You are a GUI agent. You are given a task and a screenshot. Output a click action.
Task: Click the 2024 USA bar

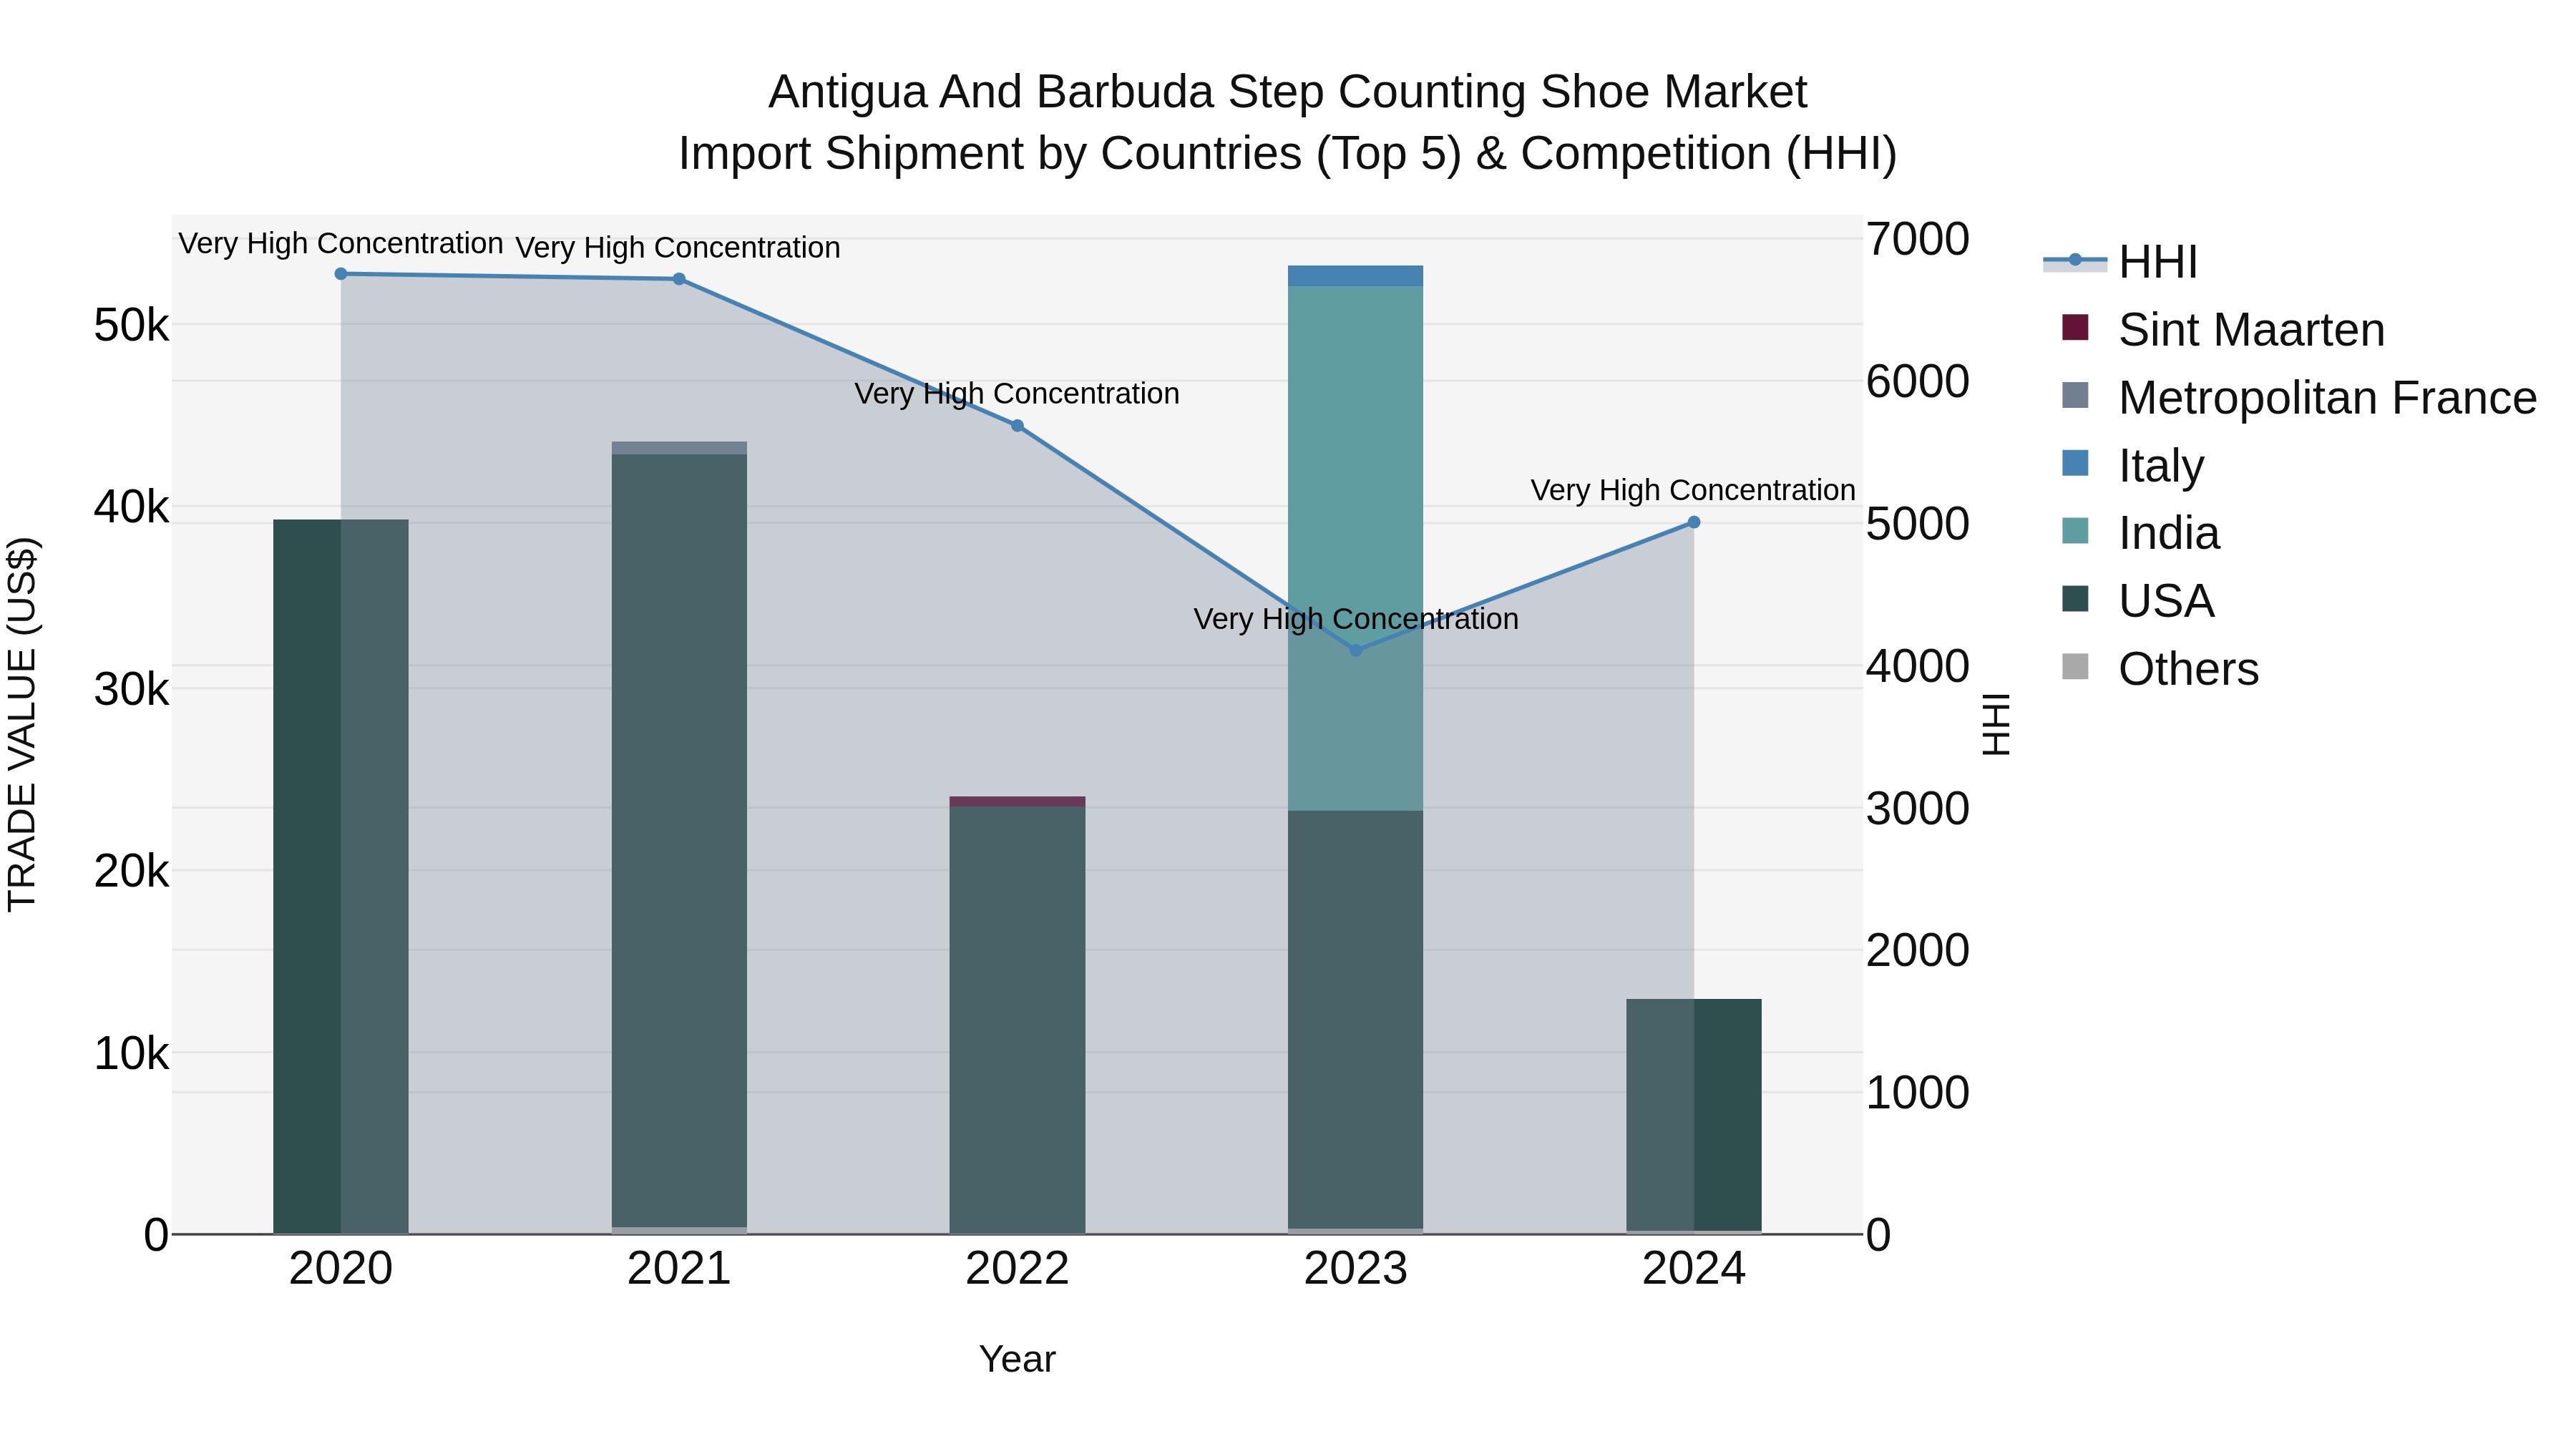tap(1693, 1115)
